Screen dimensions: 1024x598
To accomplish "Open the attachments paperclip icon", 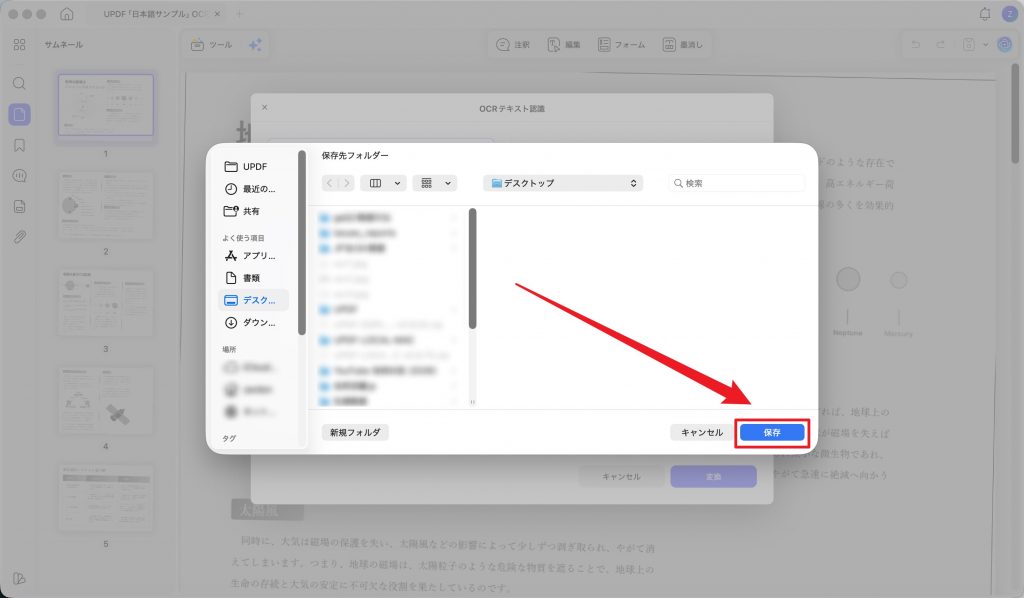I will (20, 237).
